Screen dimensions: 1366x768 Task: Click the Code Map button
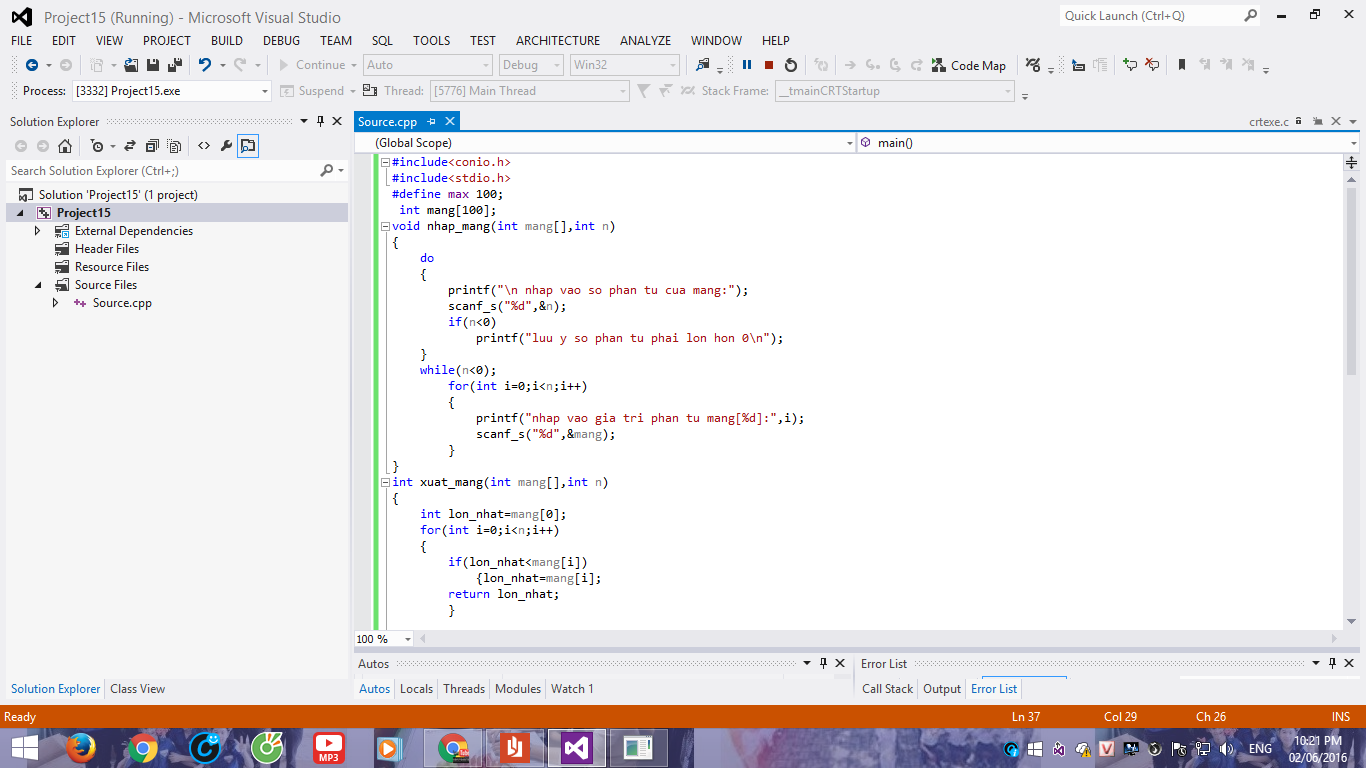coord(968,65)
